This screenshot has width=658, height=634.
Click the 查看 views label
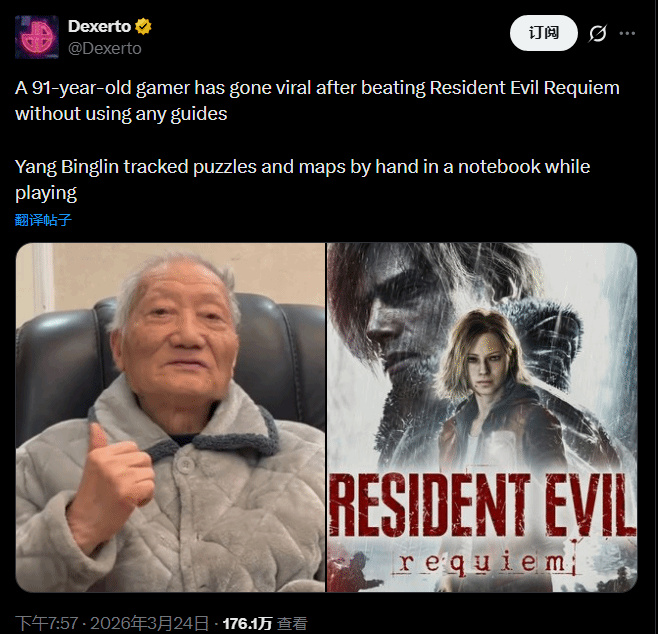[x=292, y=624]
